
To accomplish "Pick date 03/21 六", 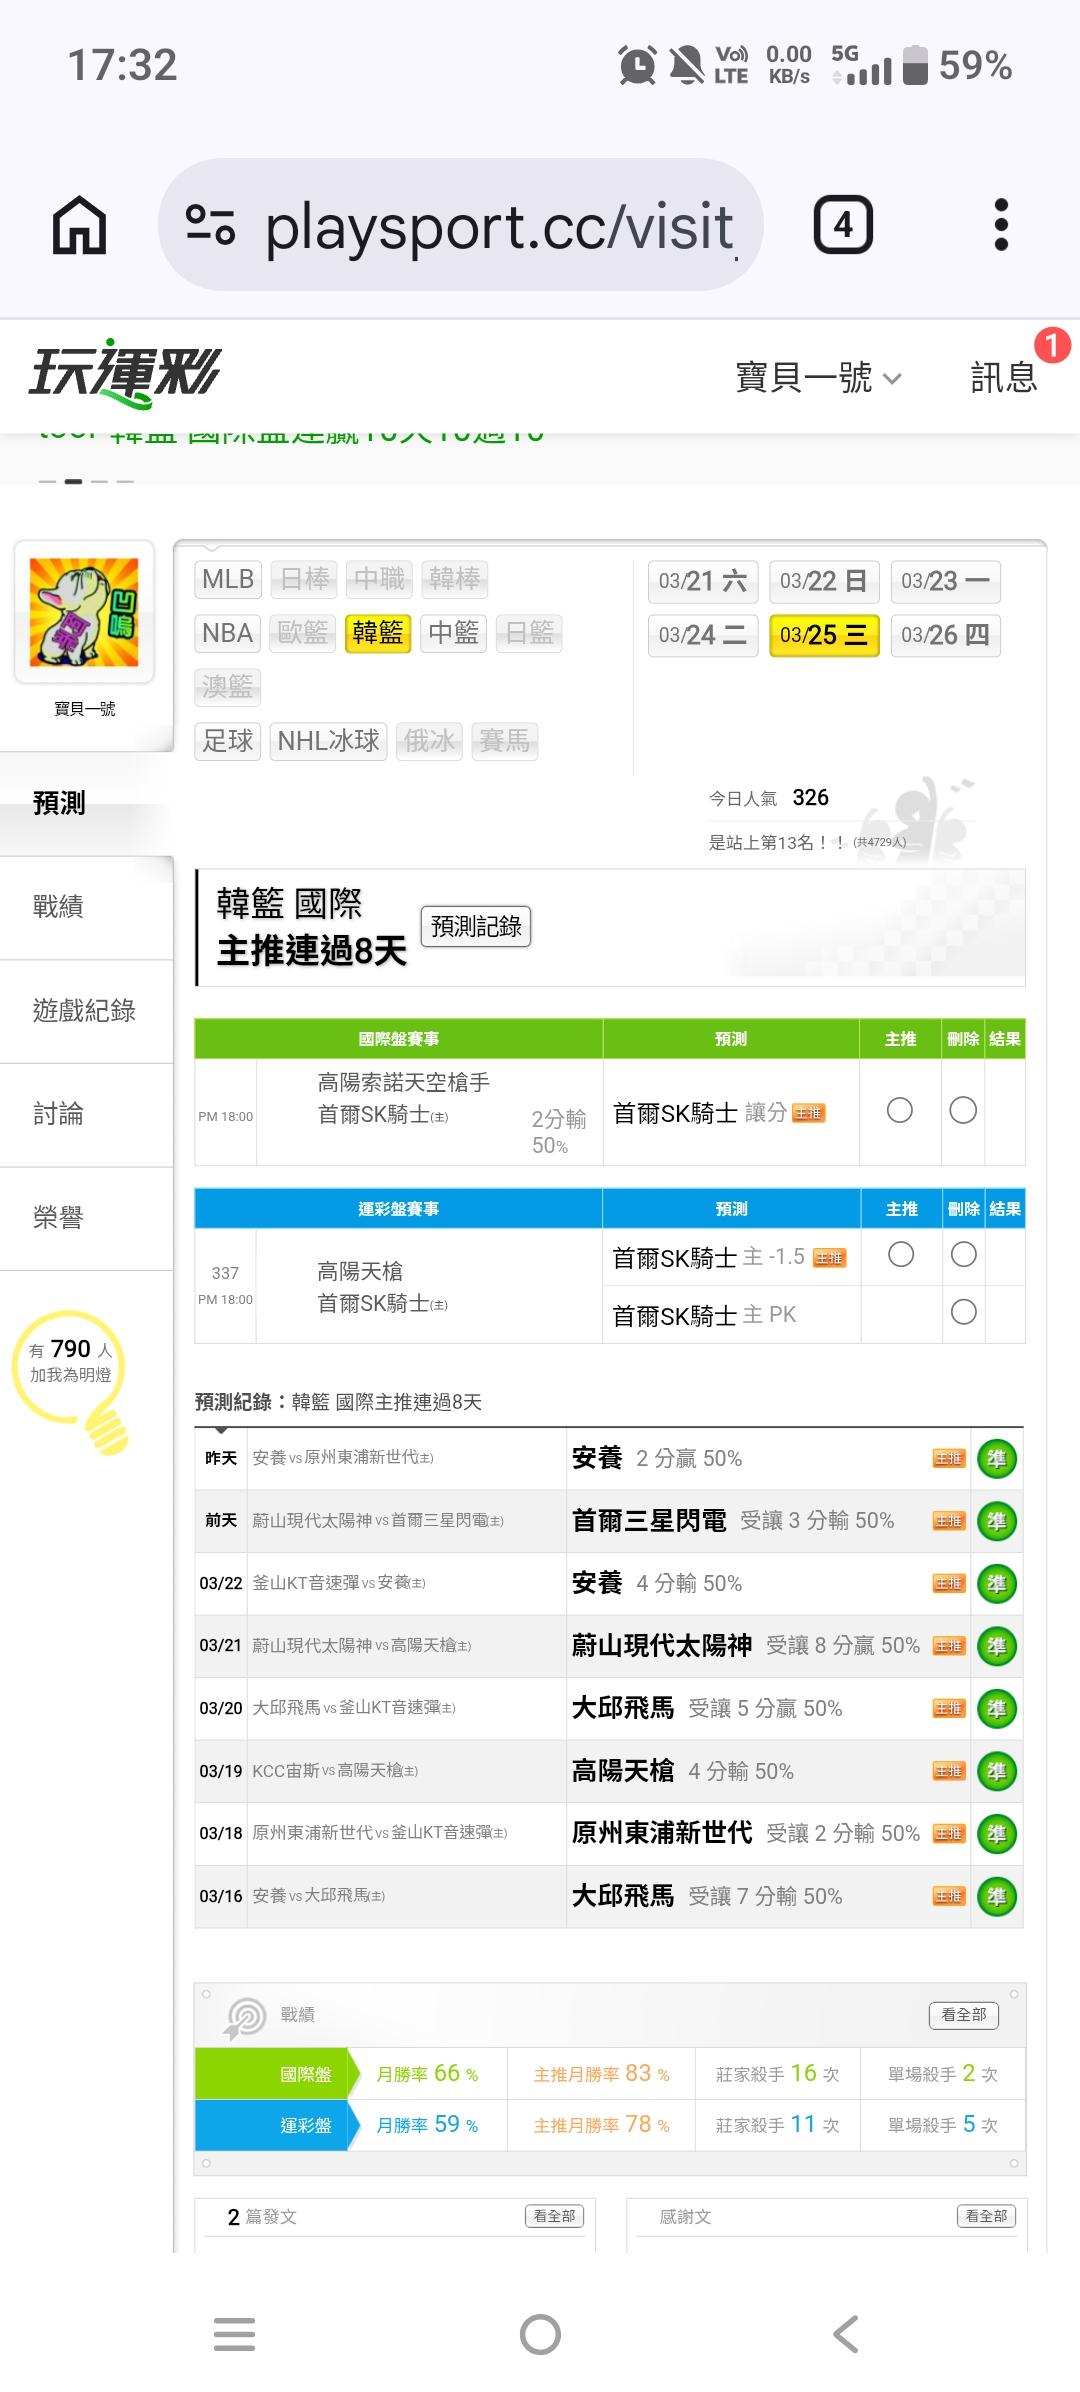I will click(703, 581).
